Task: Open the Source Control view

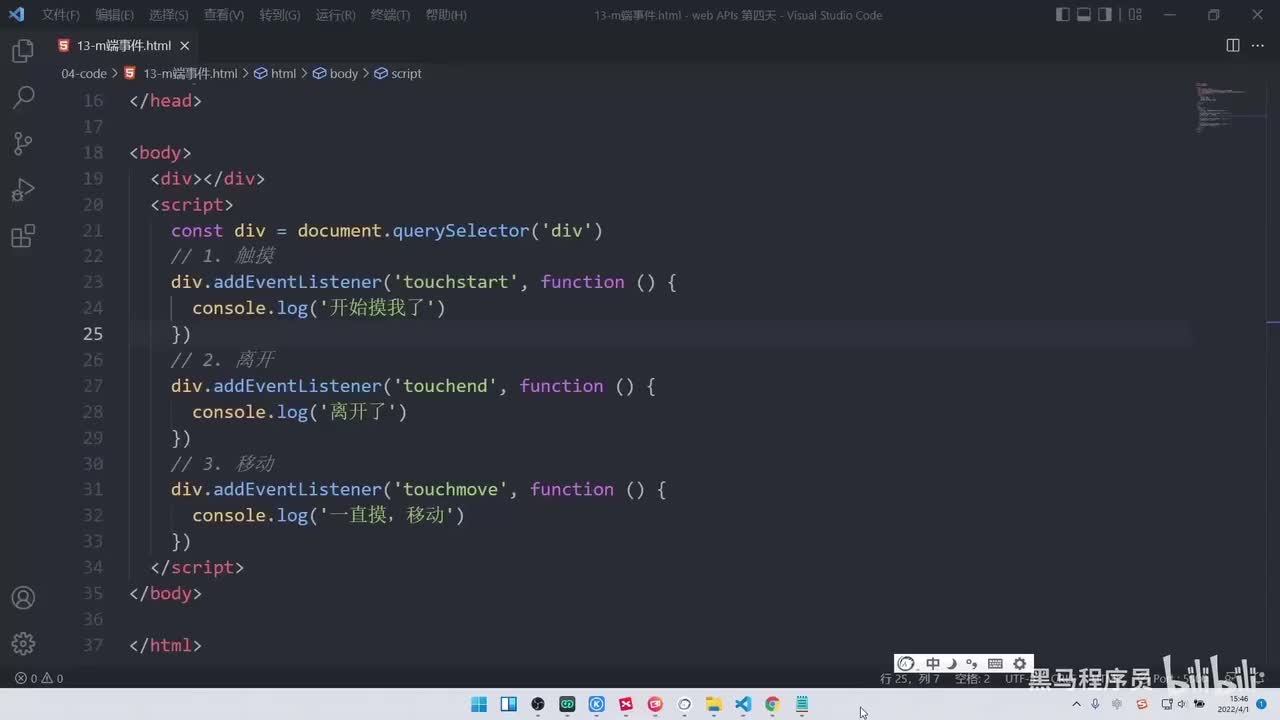Action: pos(23,143)
